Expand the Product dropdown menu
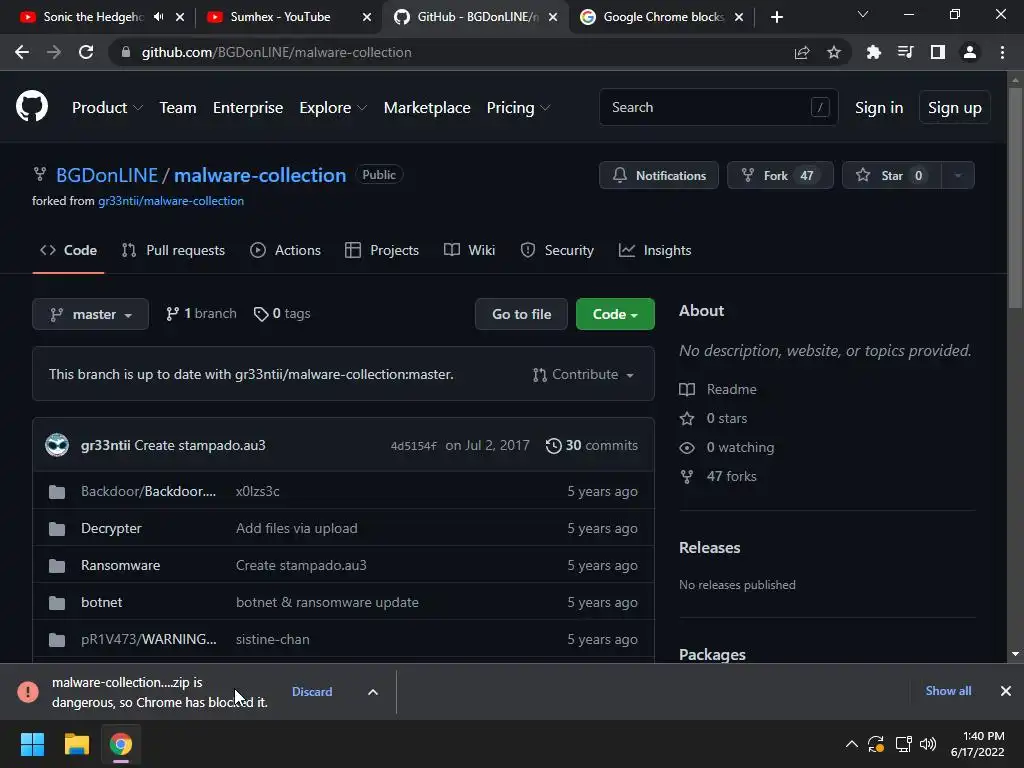 [107, 108]
